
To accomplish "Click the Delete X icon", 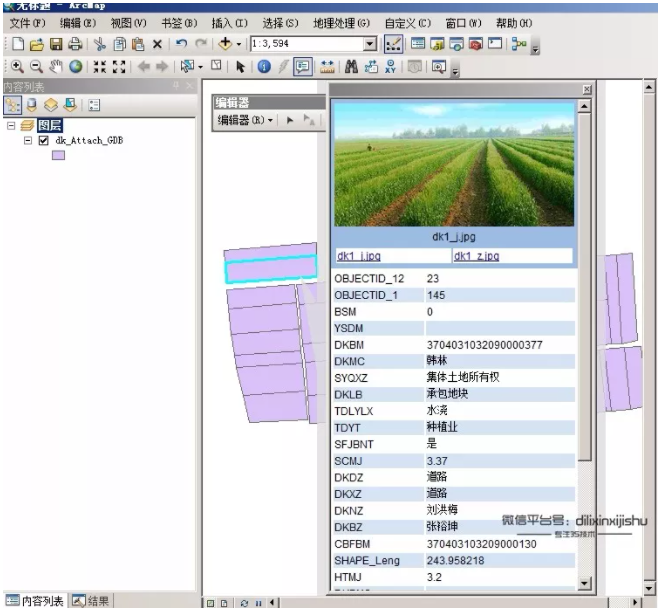I will [157, 44].
